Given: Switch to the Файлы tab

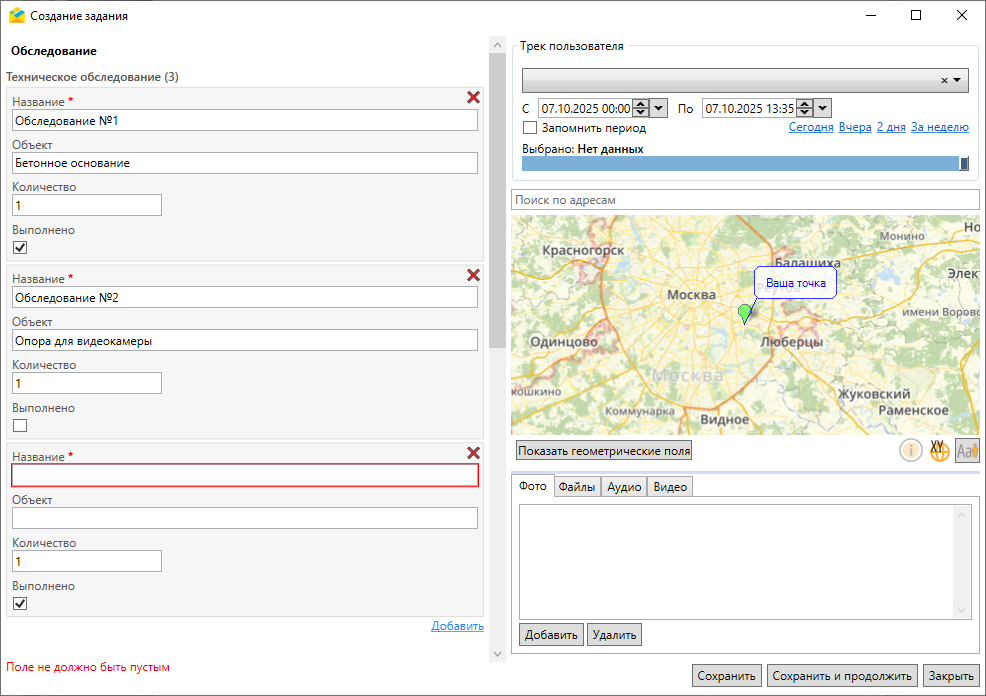Looking at the screenshot, I should [577, 487].
